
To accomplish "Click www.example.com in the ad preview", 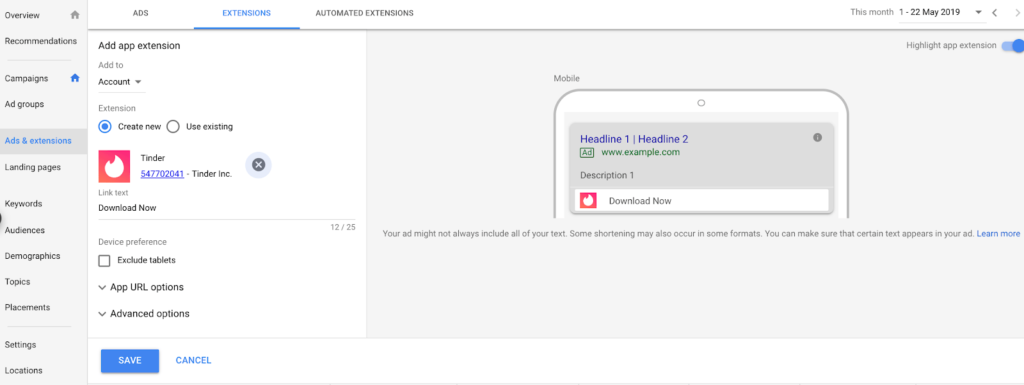I will point(640,153).
